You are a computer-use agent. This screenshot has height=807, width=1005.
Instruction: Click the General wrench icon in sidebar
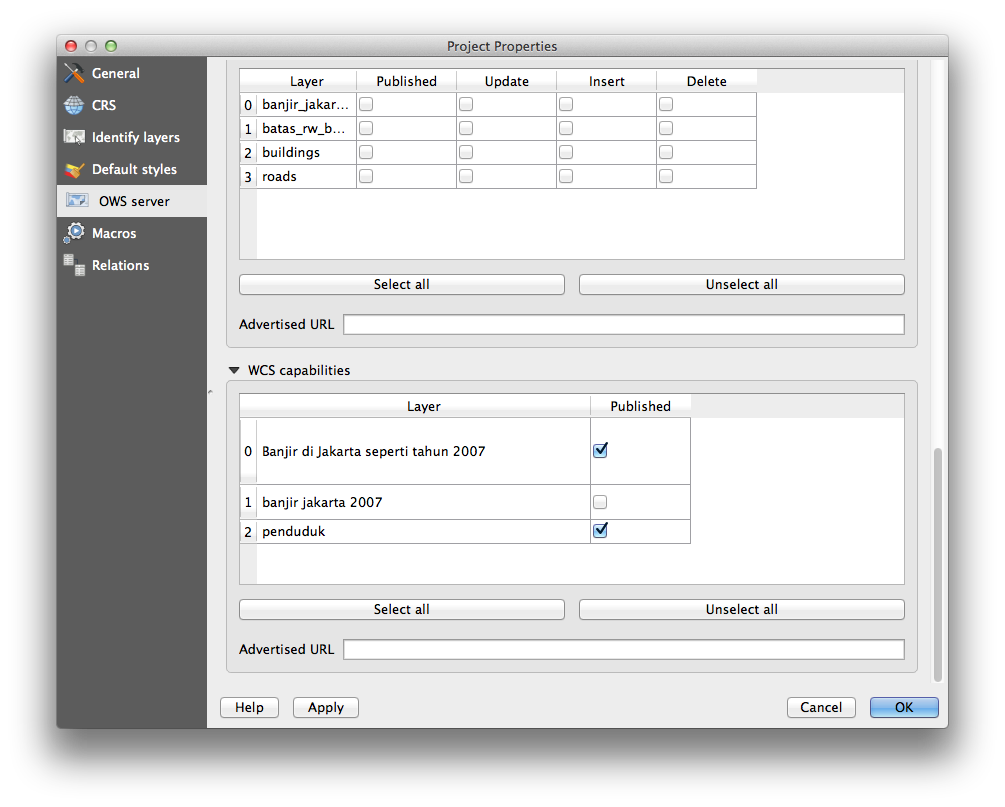coord(74,73)
